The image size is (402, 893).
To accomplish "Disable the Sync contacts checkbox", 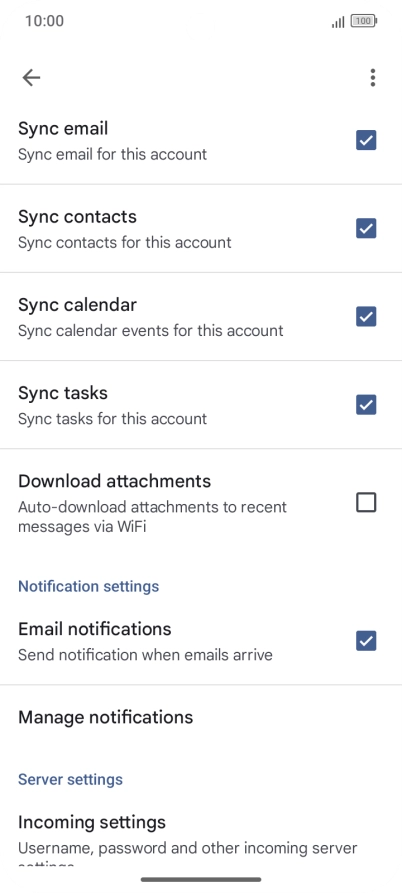I will pos(366,228).
